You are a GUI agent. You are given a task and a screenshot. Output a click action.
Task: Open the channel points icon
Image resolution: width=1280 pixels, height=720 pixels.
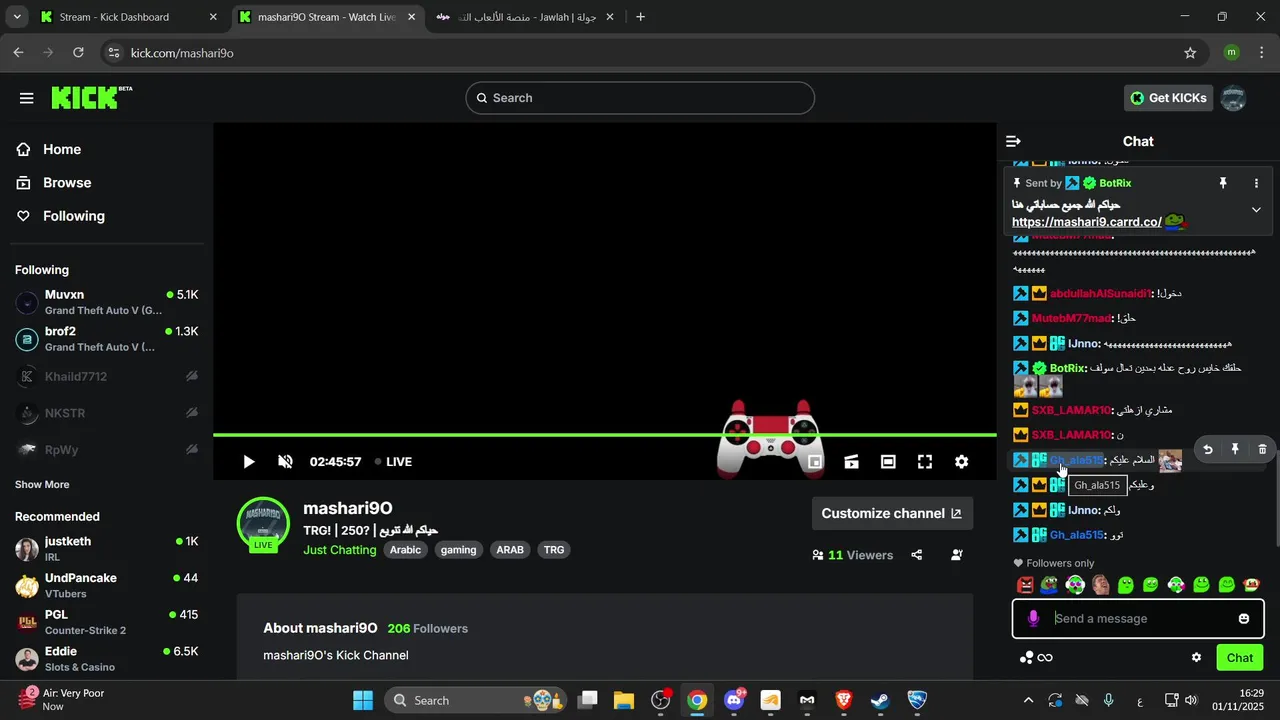pyautogui.click(x=1035, y=658)
